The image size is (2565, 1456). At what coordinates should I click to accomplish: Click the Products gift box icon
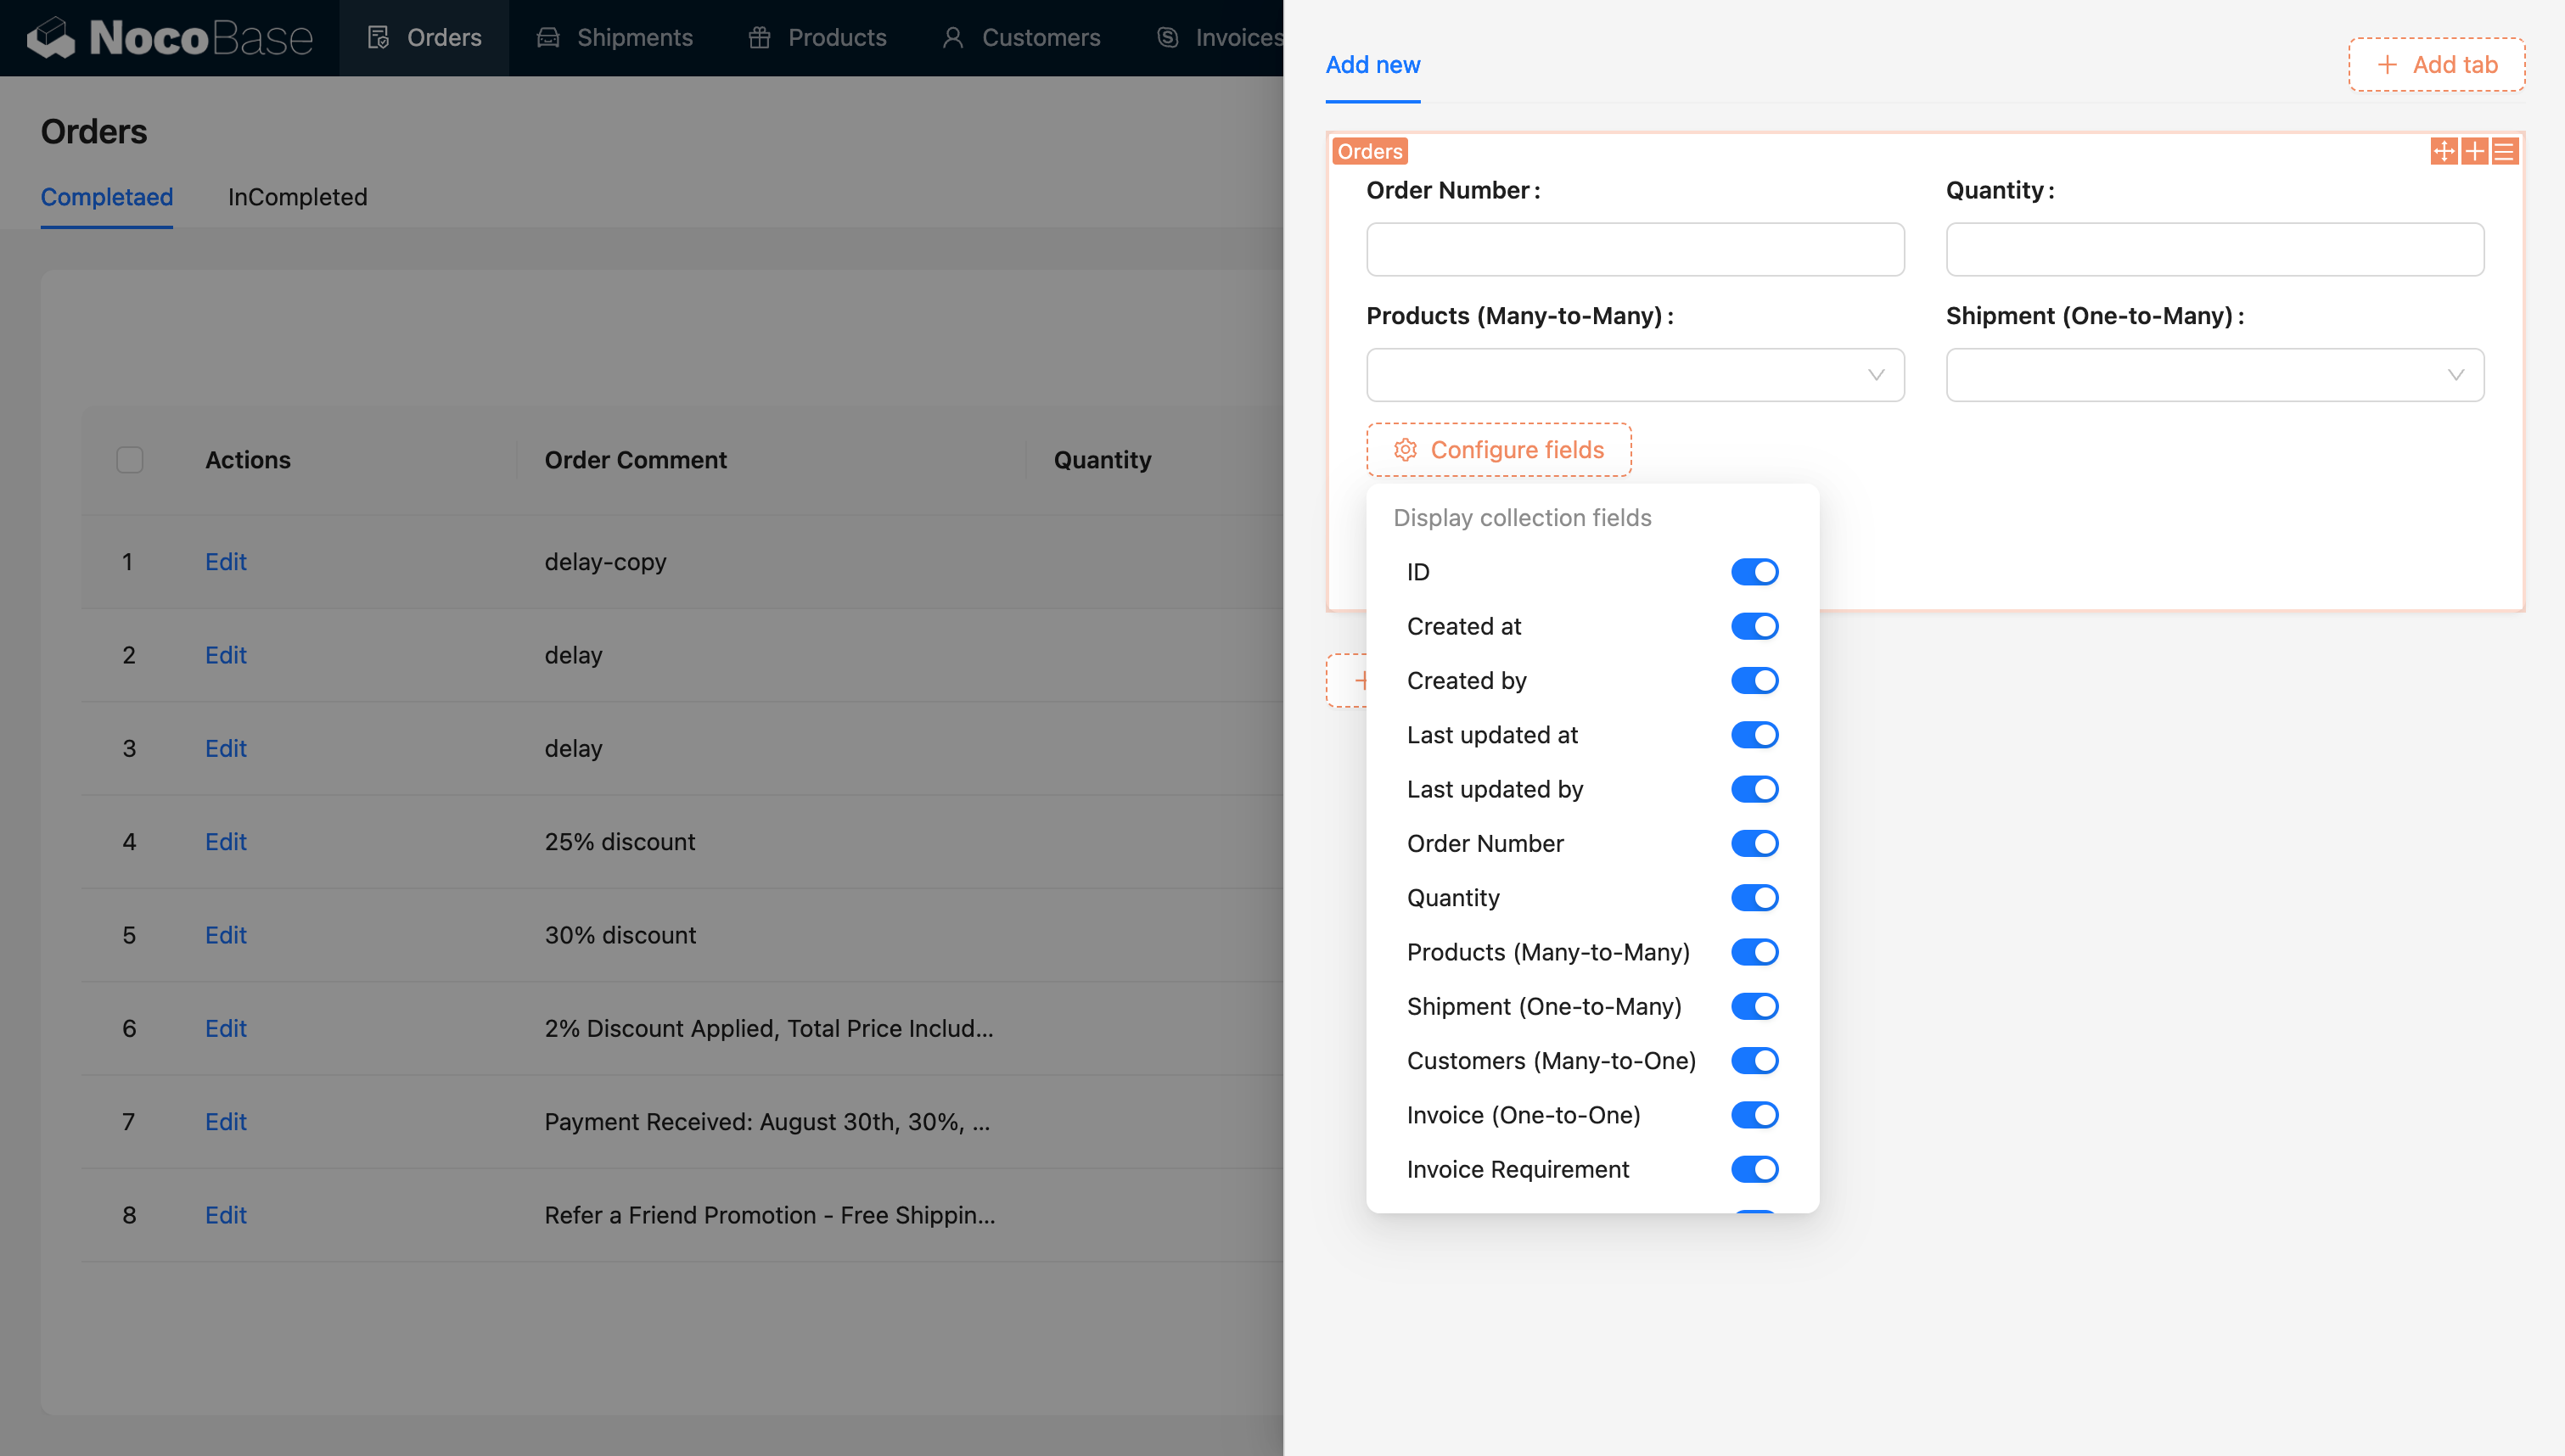click(759, 38)
